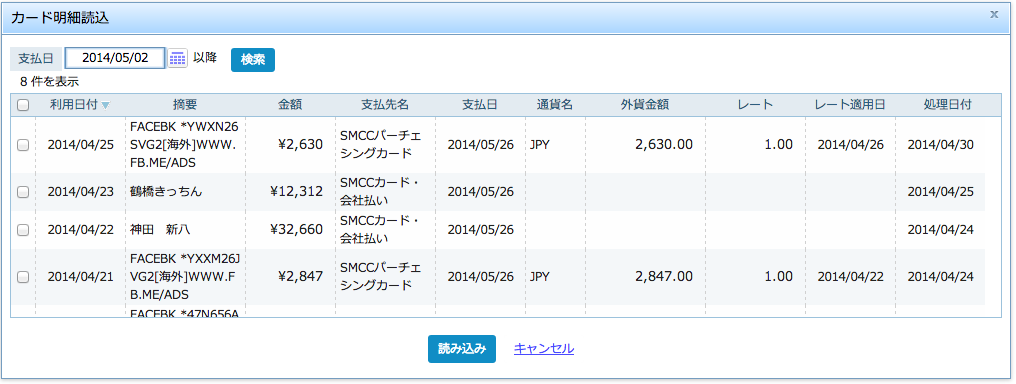Click the 外貨金額 column header
The height and width of the screenshot is (384, 1016).
pyautogui.click(x=645, y=106)
